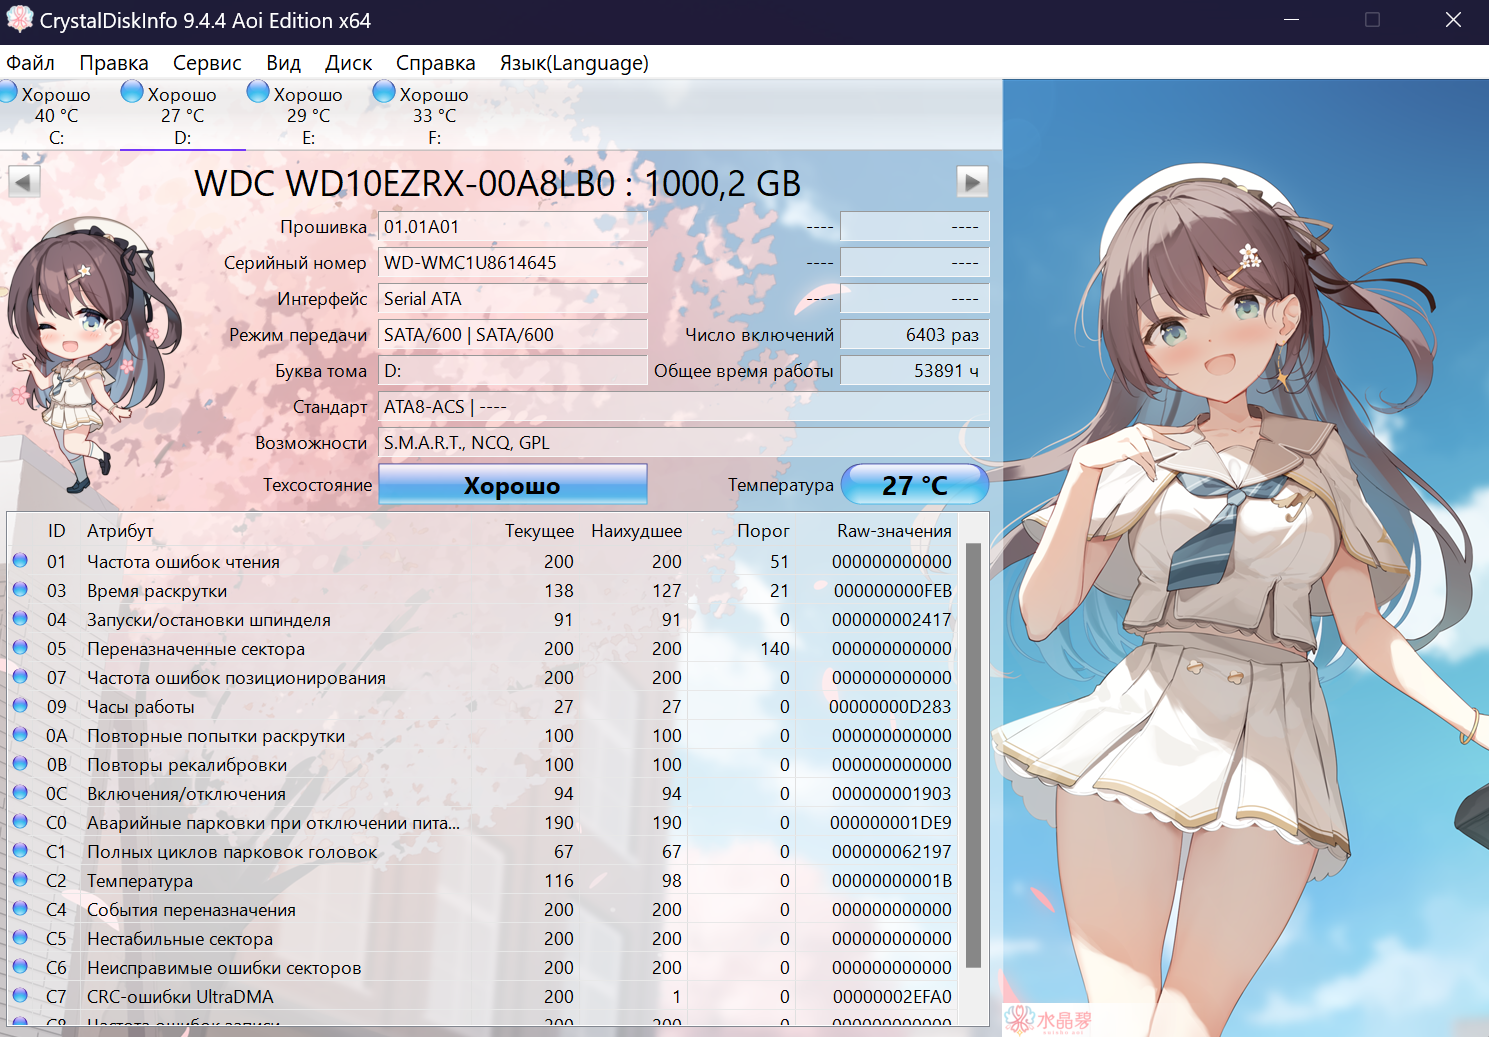The height and width of the screenshot is (1037, 1489).
Task: Select drive C: at 40 °C
Action: pos(55,115)
